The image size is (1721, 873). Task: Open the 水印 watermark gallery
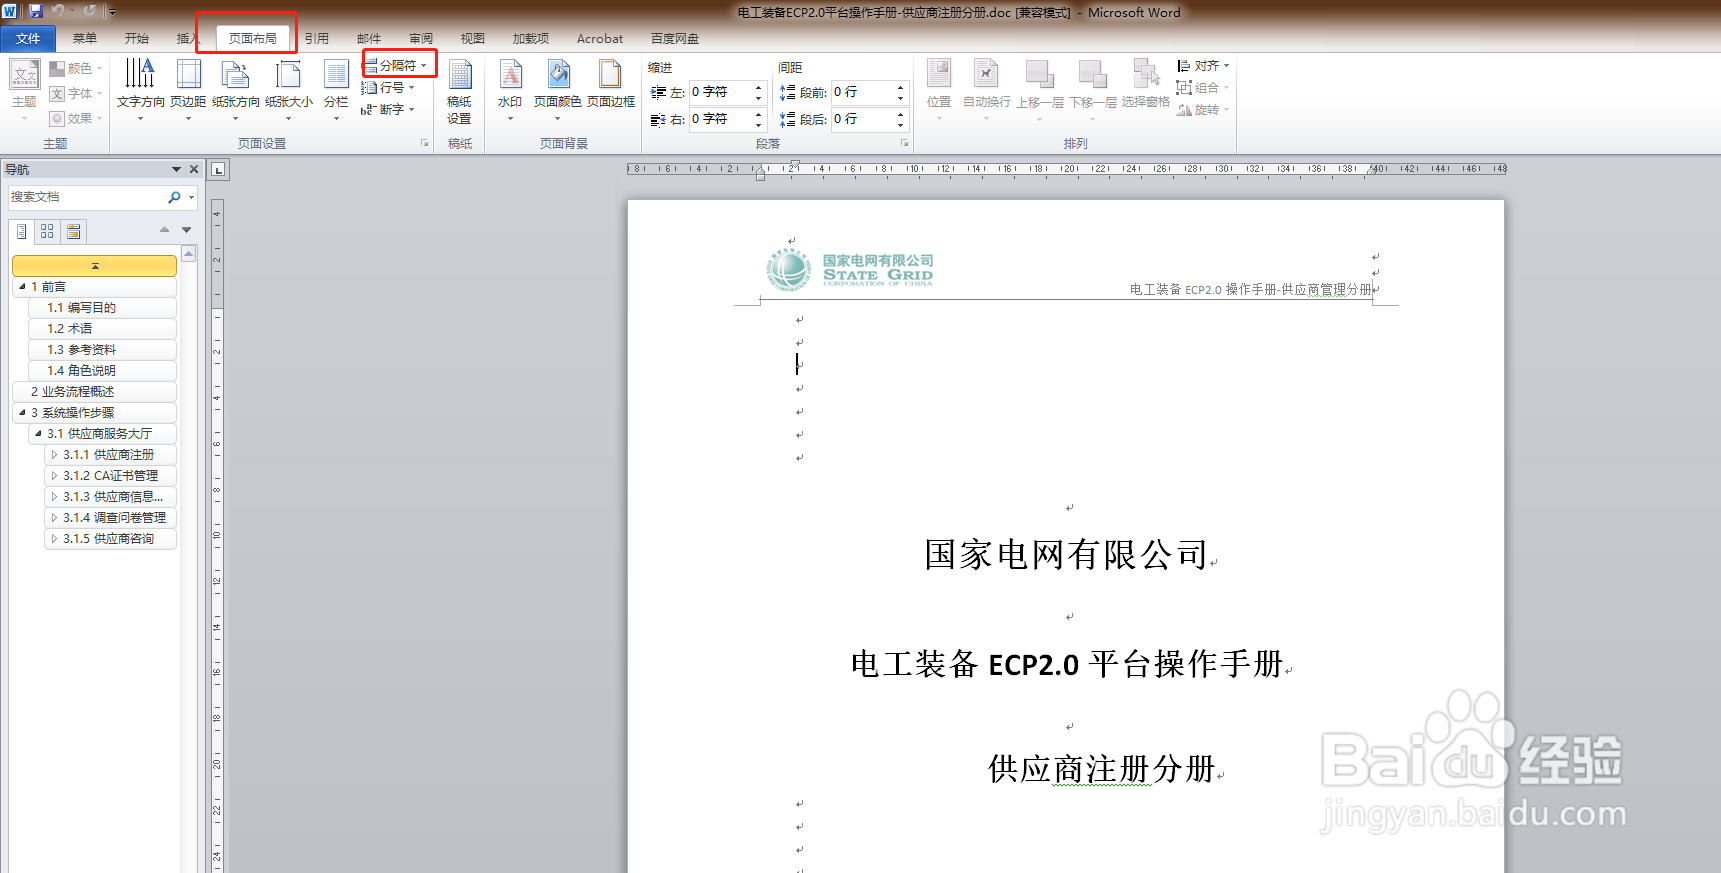pos(510,90)
